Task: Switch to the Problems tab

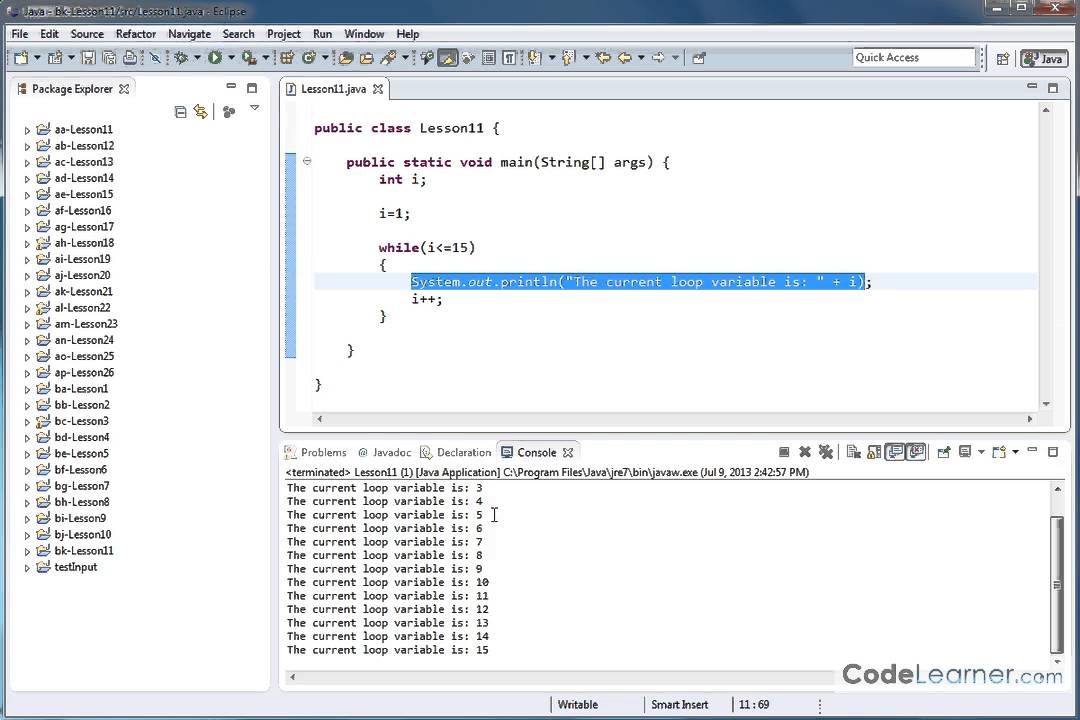Action: click(316, 453)
